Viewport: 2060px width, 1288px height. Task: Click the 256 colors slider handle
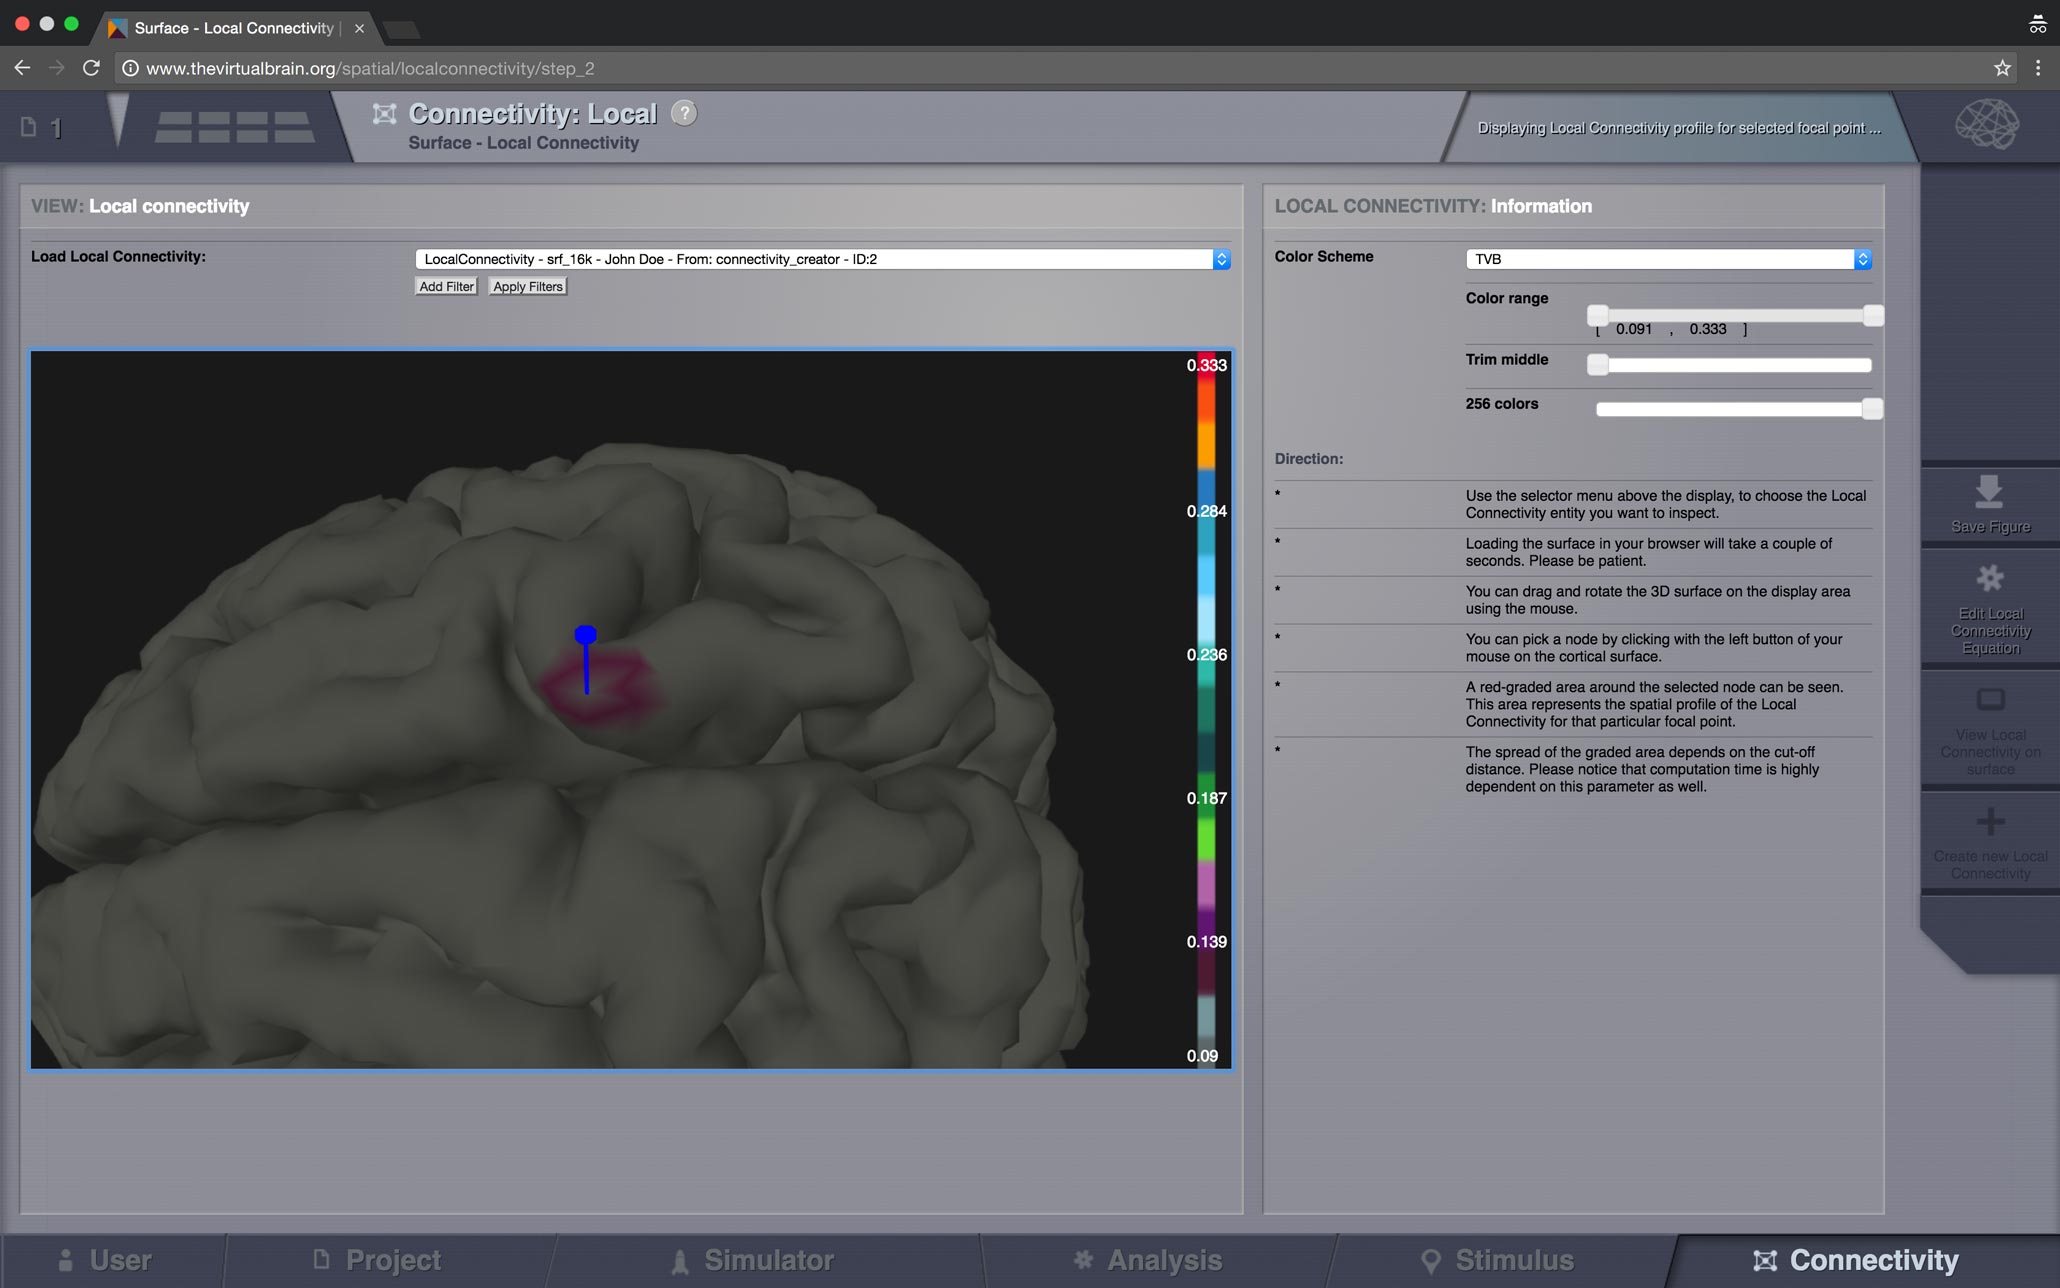click(1872, 409)
